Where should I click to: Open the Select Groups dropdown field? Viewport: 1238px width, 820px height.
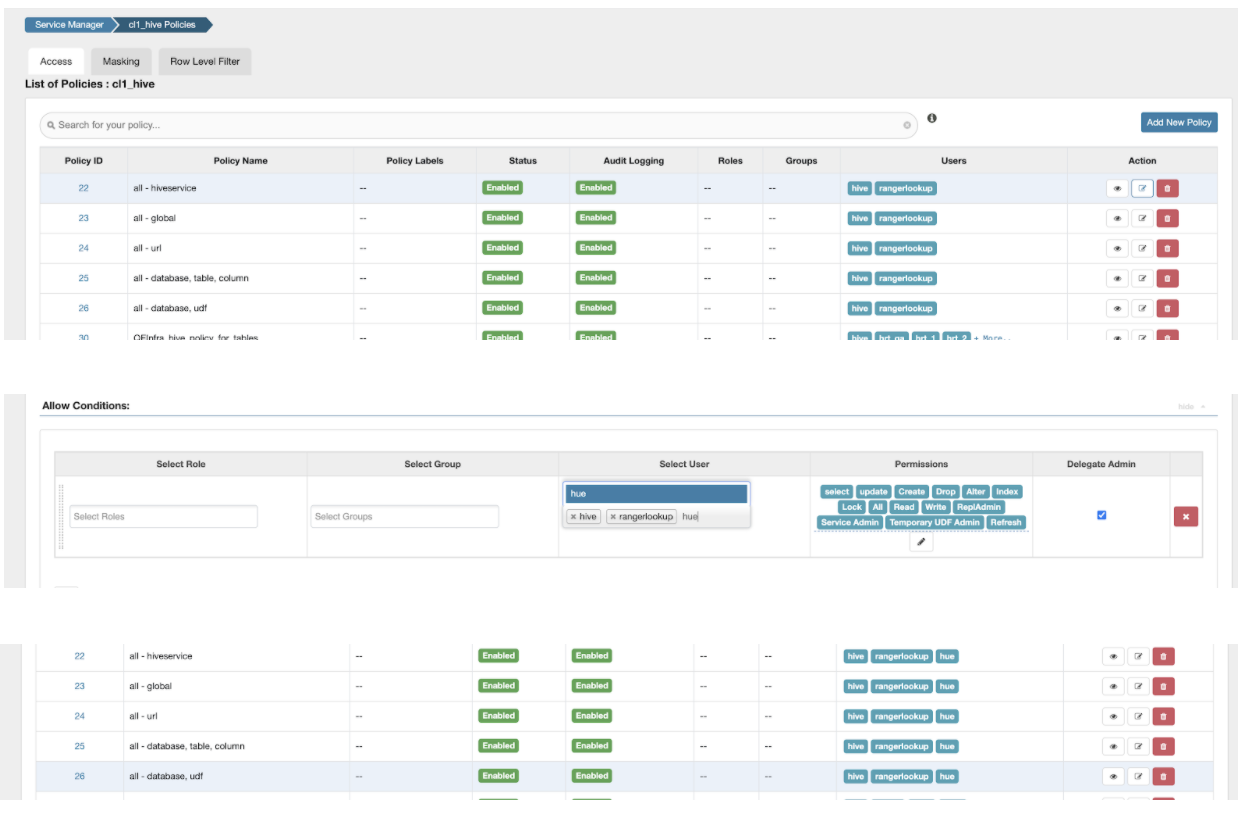404,516
